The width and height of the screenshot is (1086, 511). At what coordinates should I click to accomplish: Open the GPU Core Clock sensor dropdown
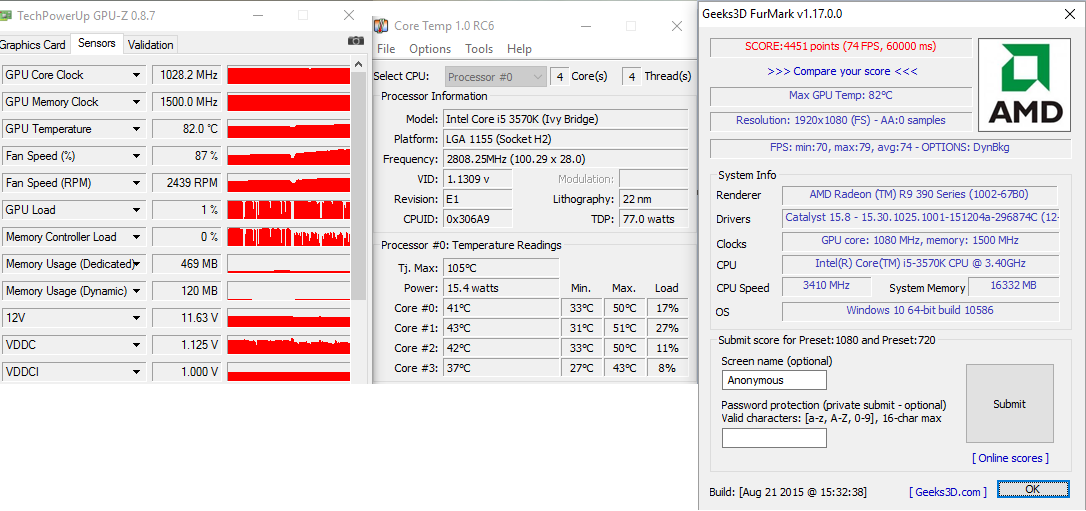[x=137, y=75]
